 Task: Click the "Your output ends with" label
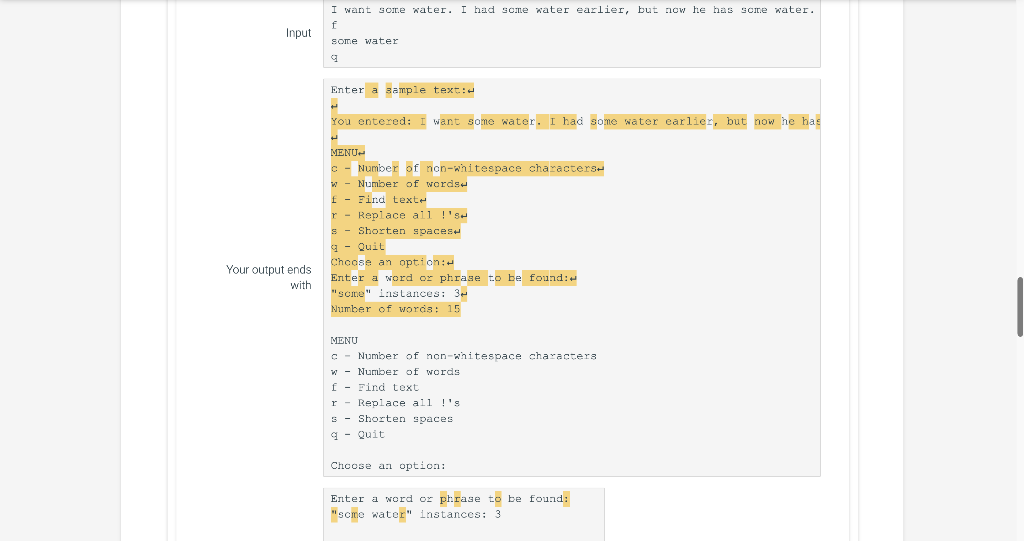click(x=269, y=278)
